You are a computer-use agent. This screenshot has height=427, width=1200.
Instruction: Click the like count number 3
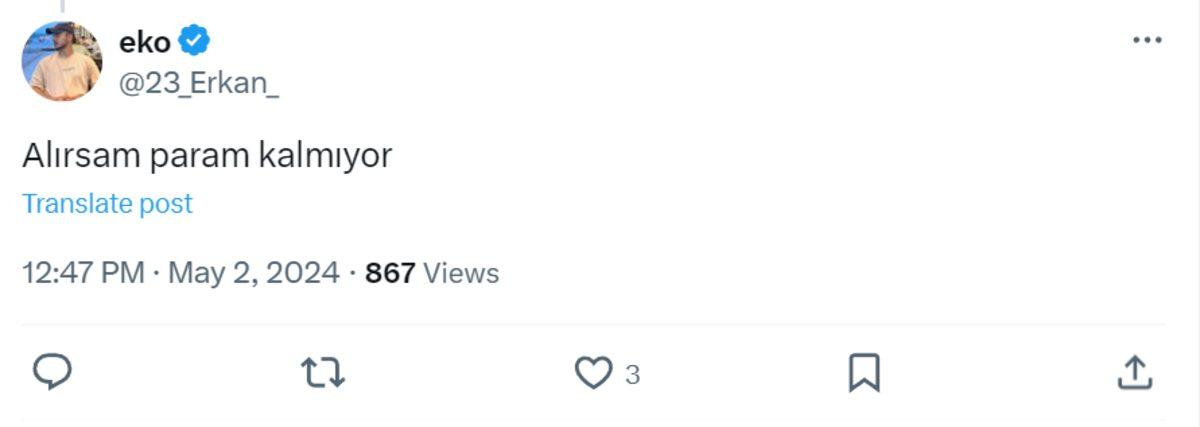632,374
